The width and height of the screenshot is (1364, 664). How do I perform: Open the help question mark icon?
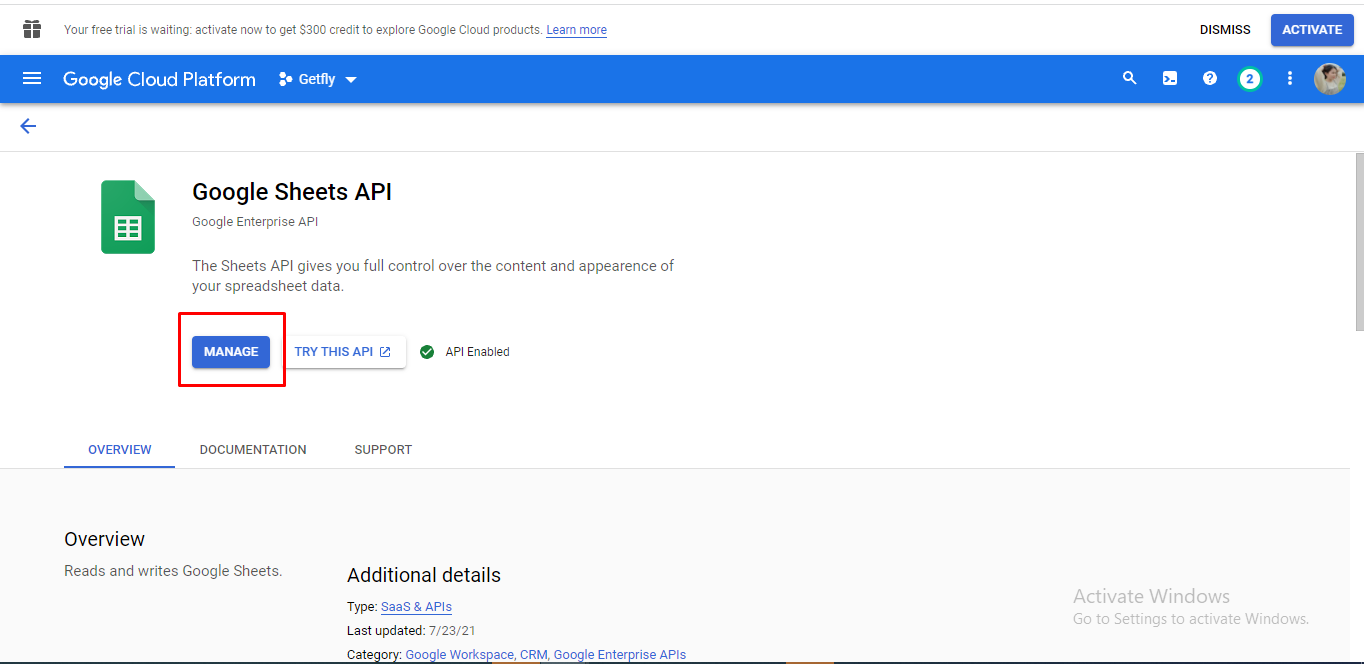(x=1210, y=79)
